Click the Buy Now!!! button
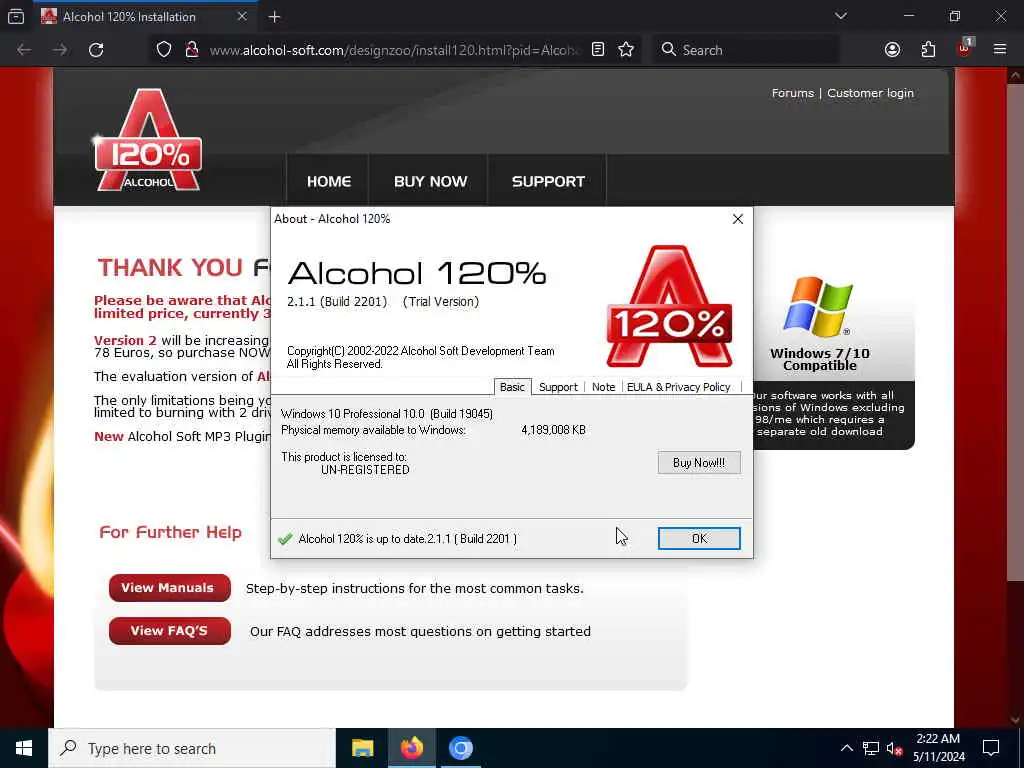Viewport: 1024px width, 768px height. point(699,462)
